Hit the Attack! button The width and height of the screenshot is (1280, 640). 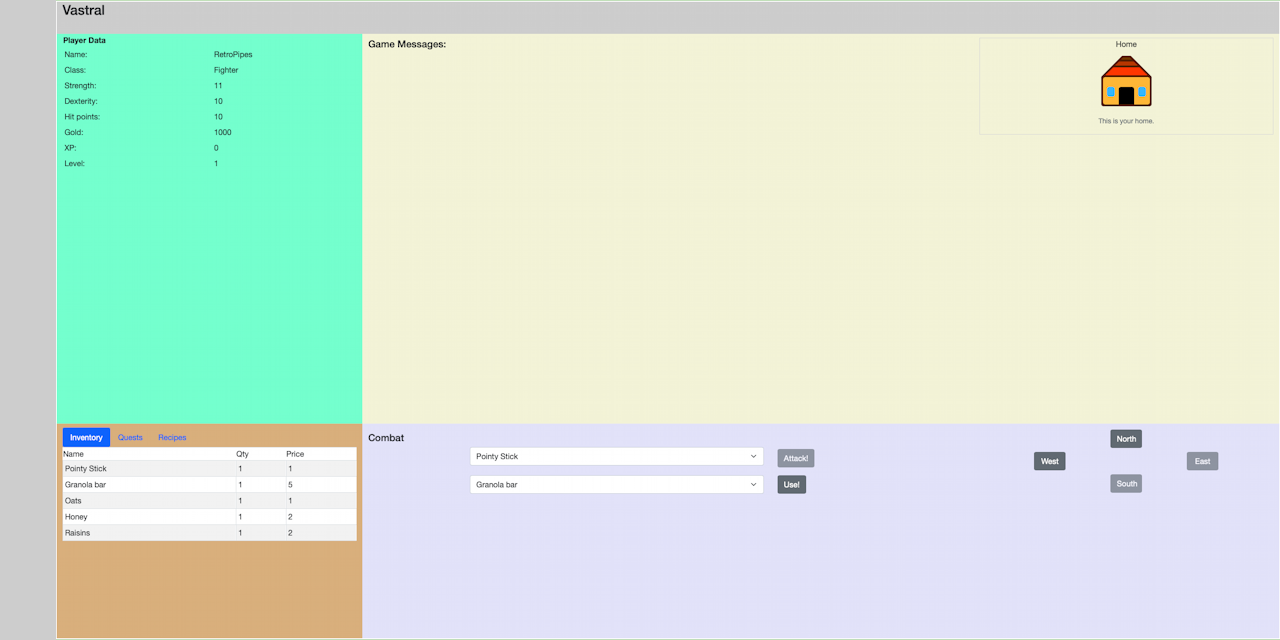796,458
